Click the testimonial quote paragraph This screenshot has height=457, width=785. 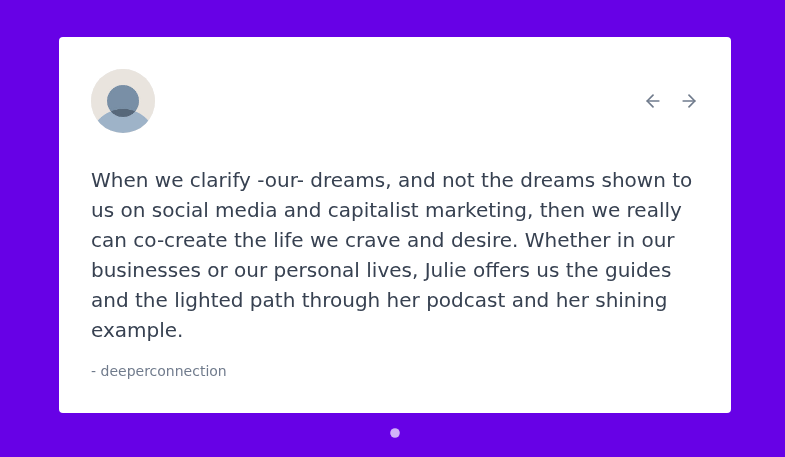click(x=390, y=255)
